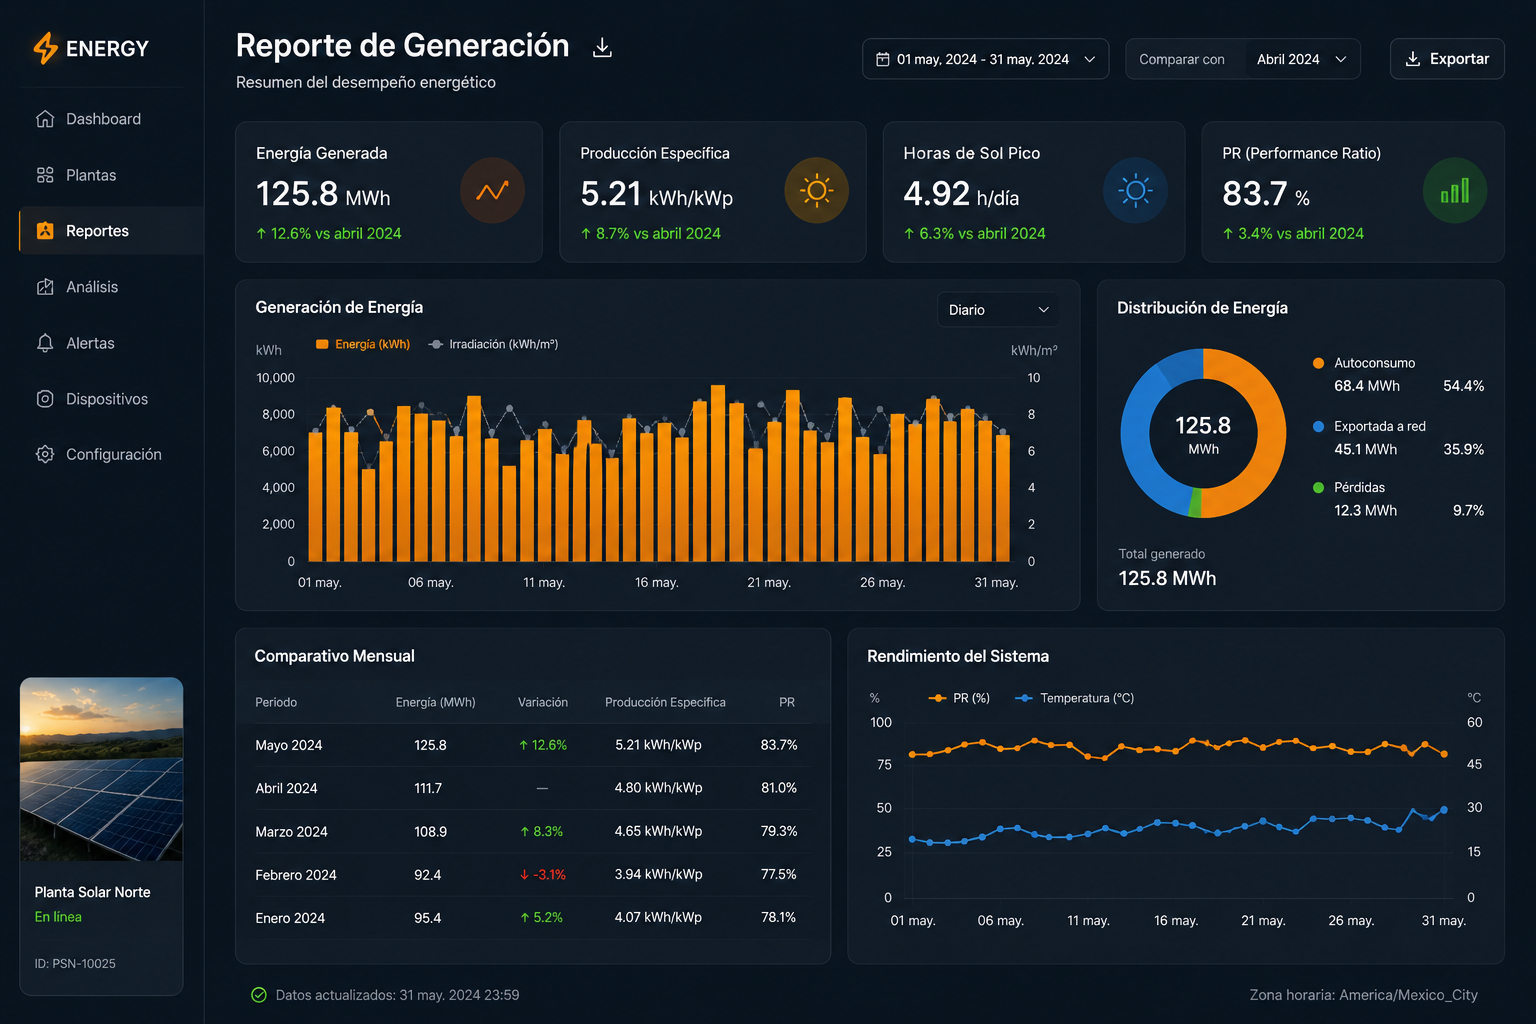Click the calendar icon in date range
Screen dimensions: 1536x1024
coord(883,59)
